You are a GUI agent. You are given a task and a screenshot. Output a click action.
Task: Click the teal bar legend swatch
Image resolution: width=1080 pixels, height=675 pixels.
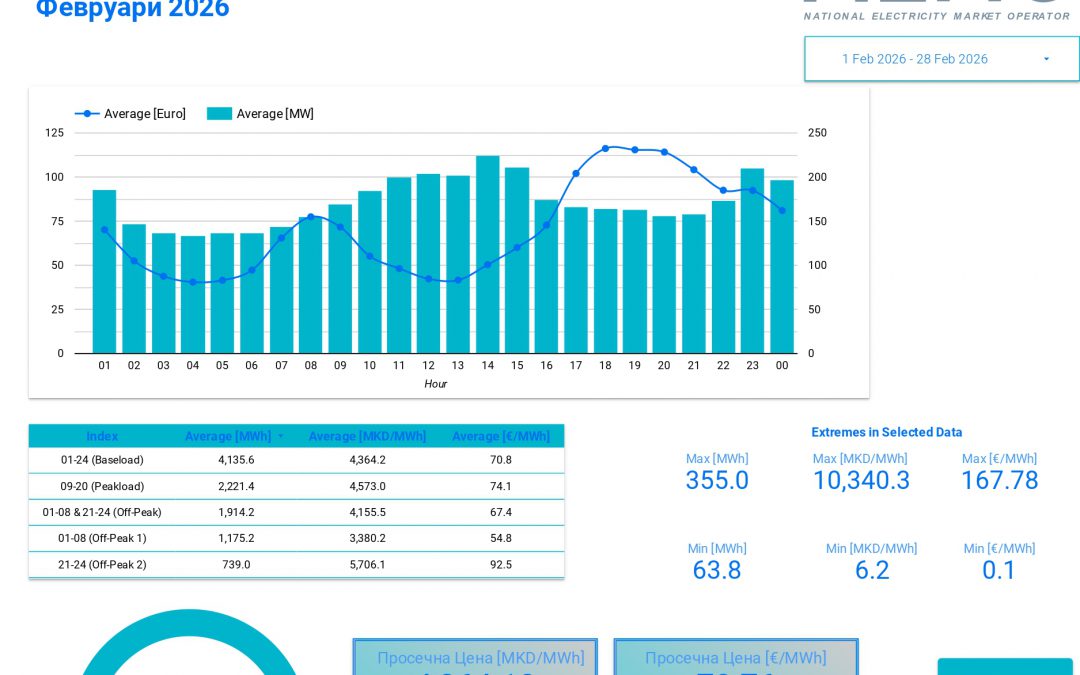(219, 113)
